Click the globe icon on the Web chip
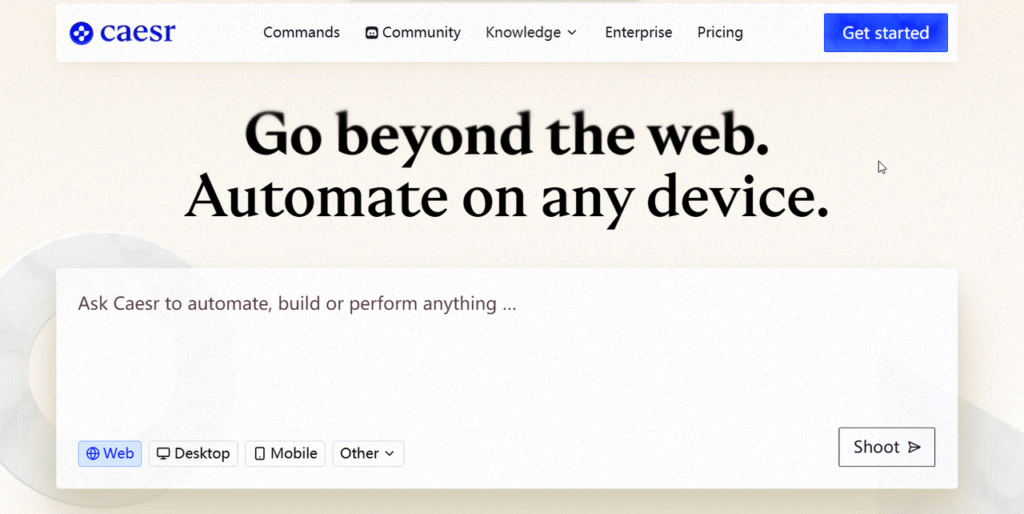This screenshot has width=1024, height=514. coord(93,454)
